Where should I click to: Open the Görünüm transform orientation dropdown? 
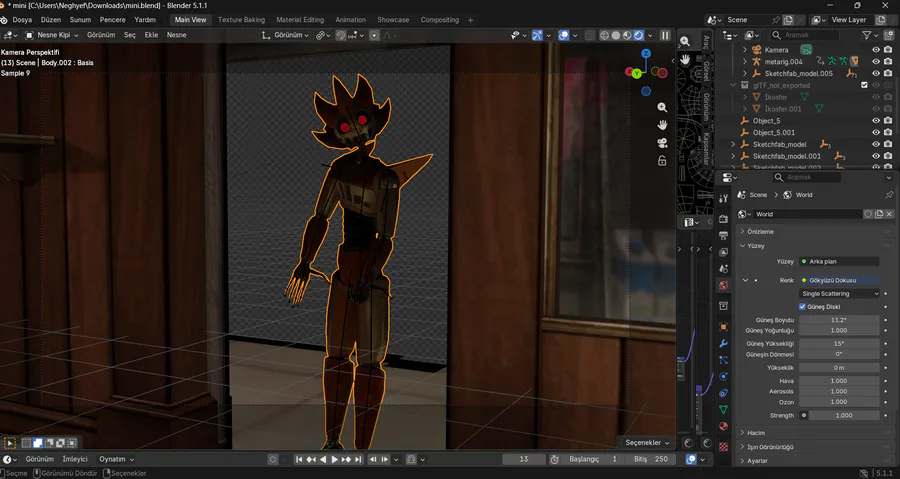coord(286,35)
